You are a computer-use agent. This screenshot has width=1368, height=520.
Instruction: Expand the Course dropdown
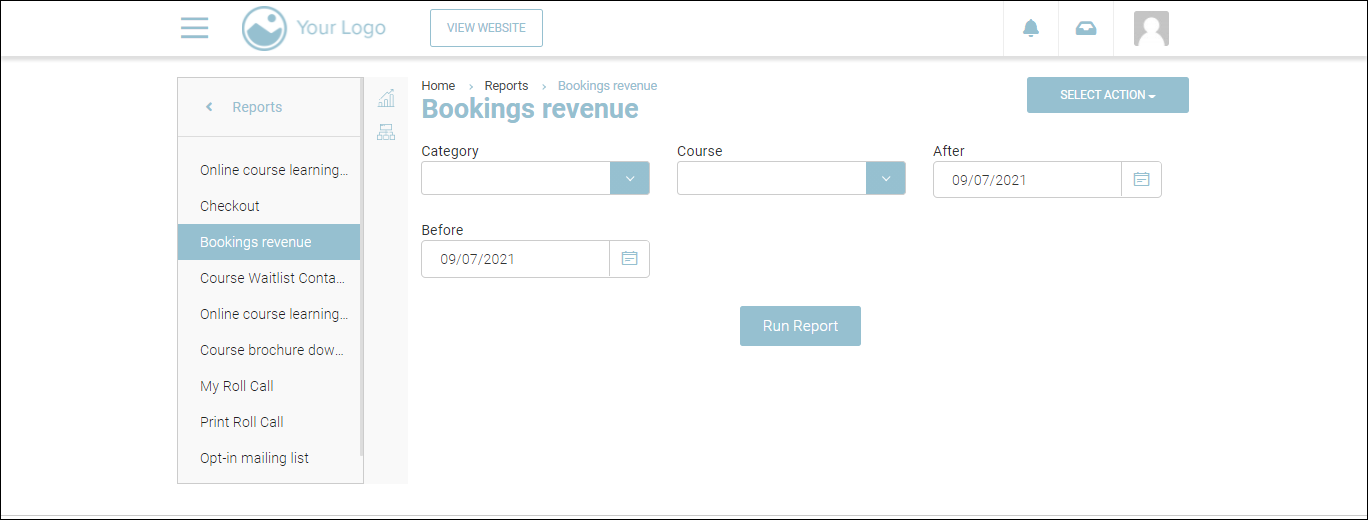point(885,179)
